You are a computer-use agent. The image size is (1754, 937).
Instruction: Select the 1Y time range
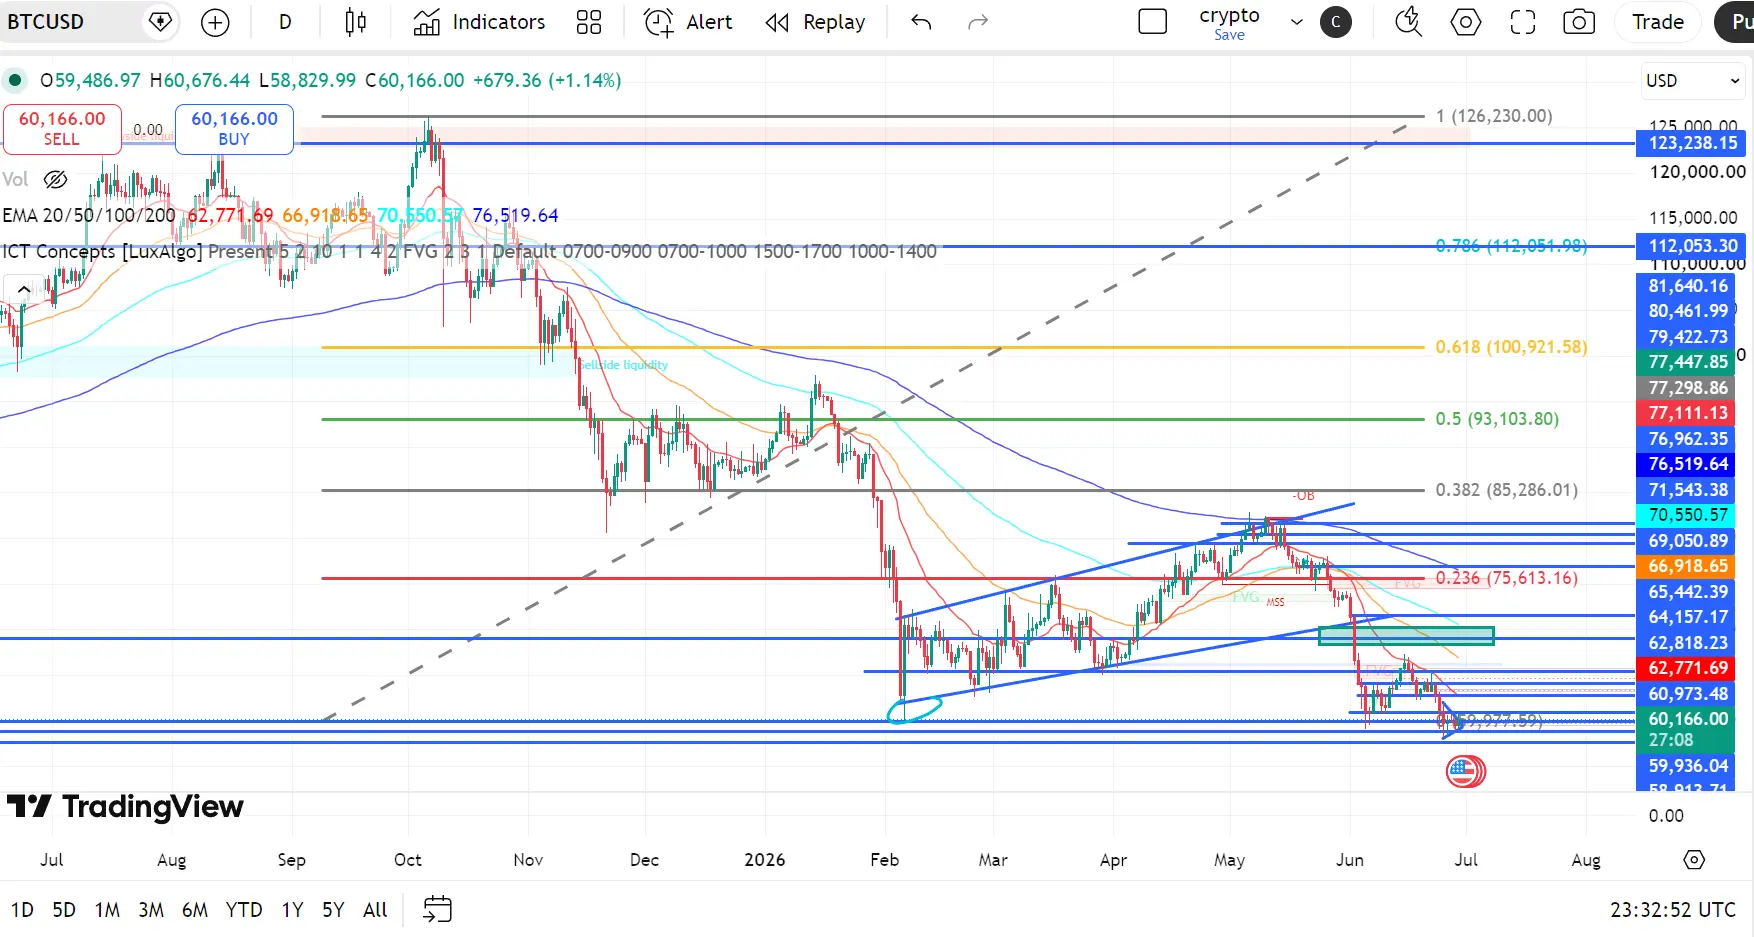[x=292, y=910]
